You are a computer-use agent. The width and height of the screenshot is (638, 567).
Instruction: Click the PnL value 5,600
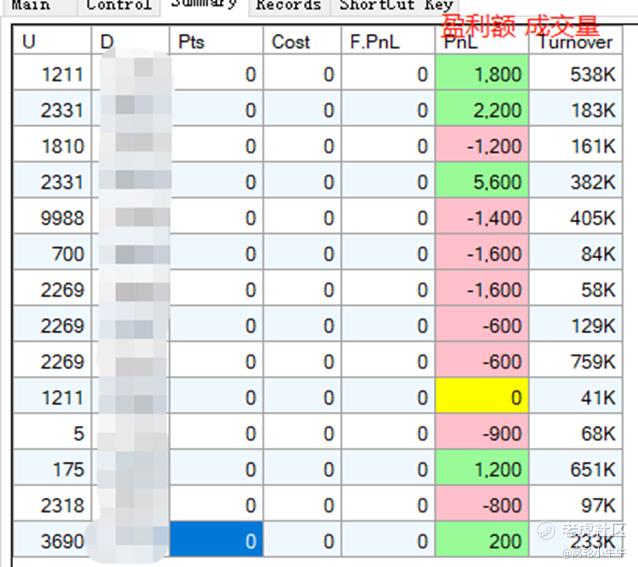pyautogui.click(x=482, y=180)
